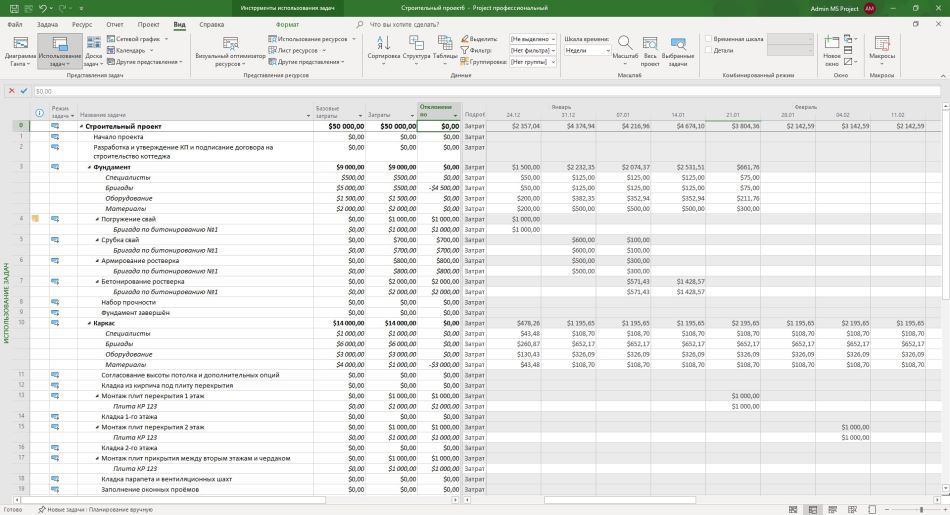Confirm entry with blue checkmark icon

click(x=24, y=91)
